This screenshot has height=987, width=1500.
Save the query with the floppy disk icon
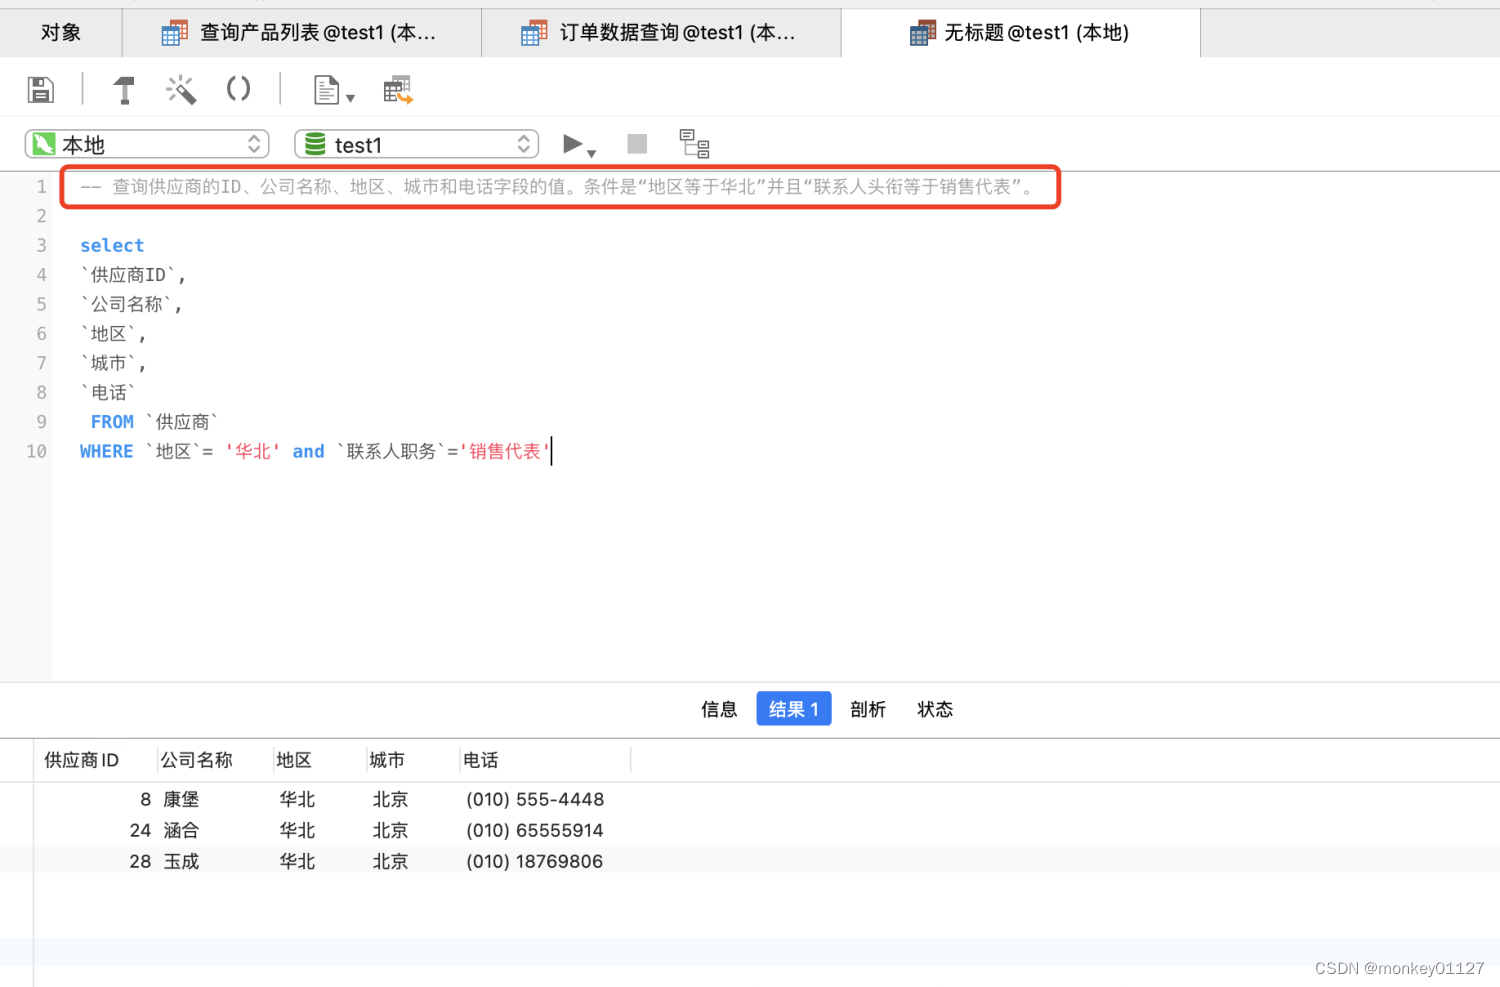pos(40,90)
